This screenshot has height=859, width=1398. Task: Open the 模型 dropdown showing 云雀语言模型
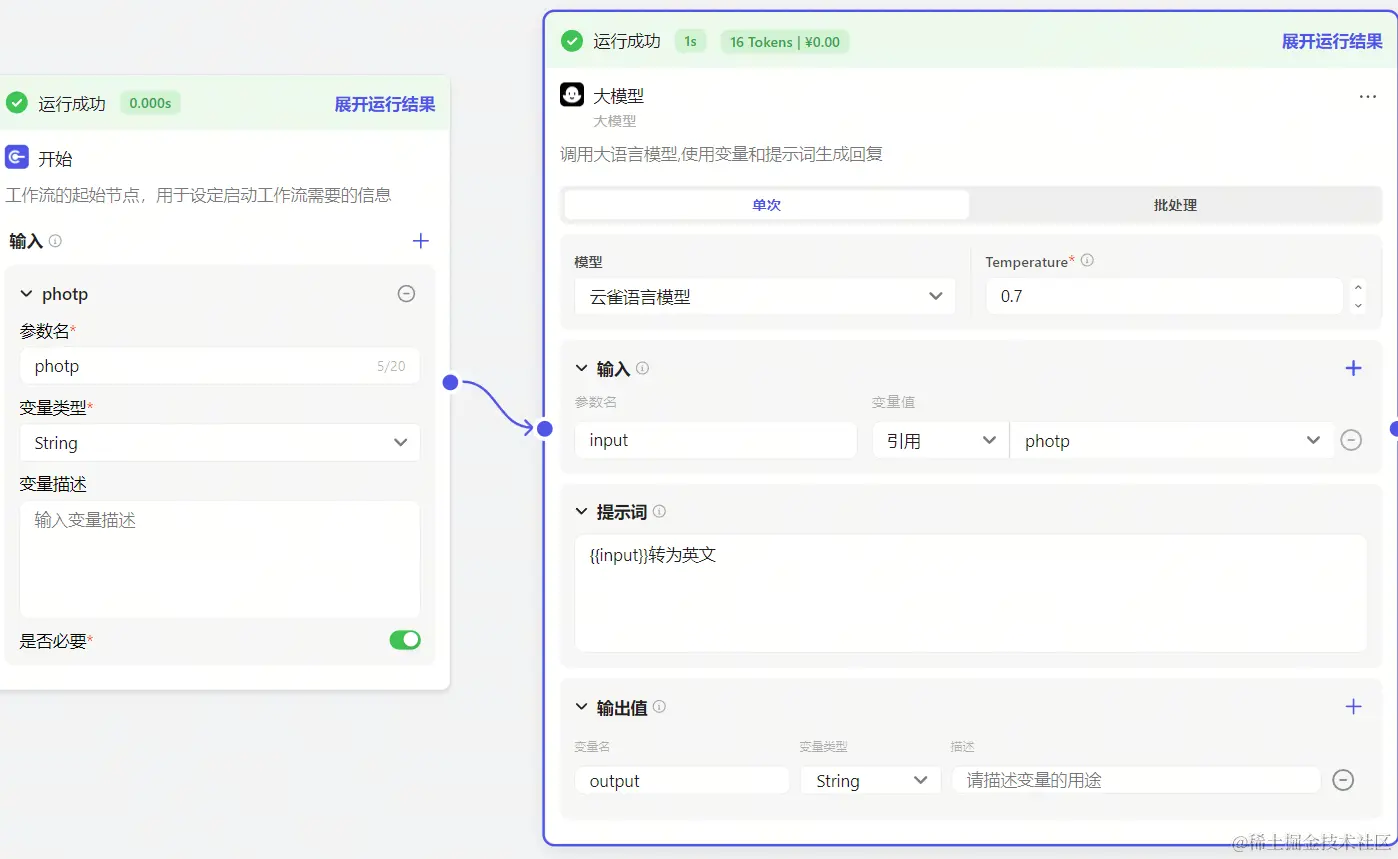click(x=765, y=297)
